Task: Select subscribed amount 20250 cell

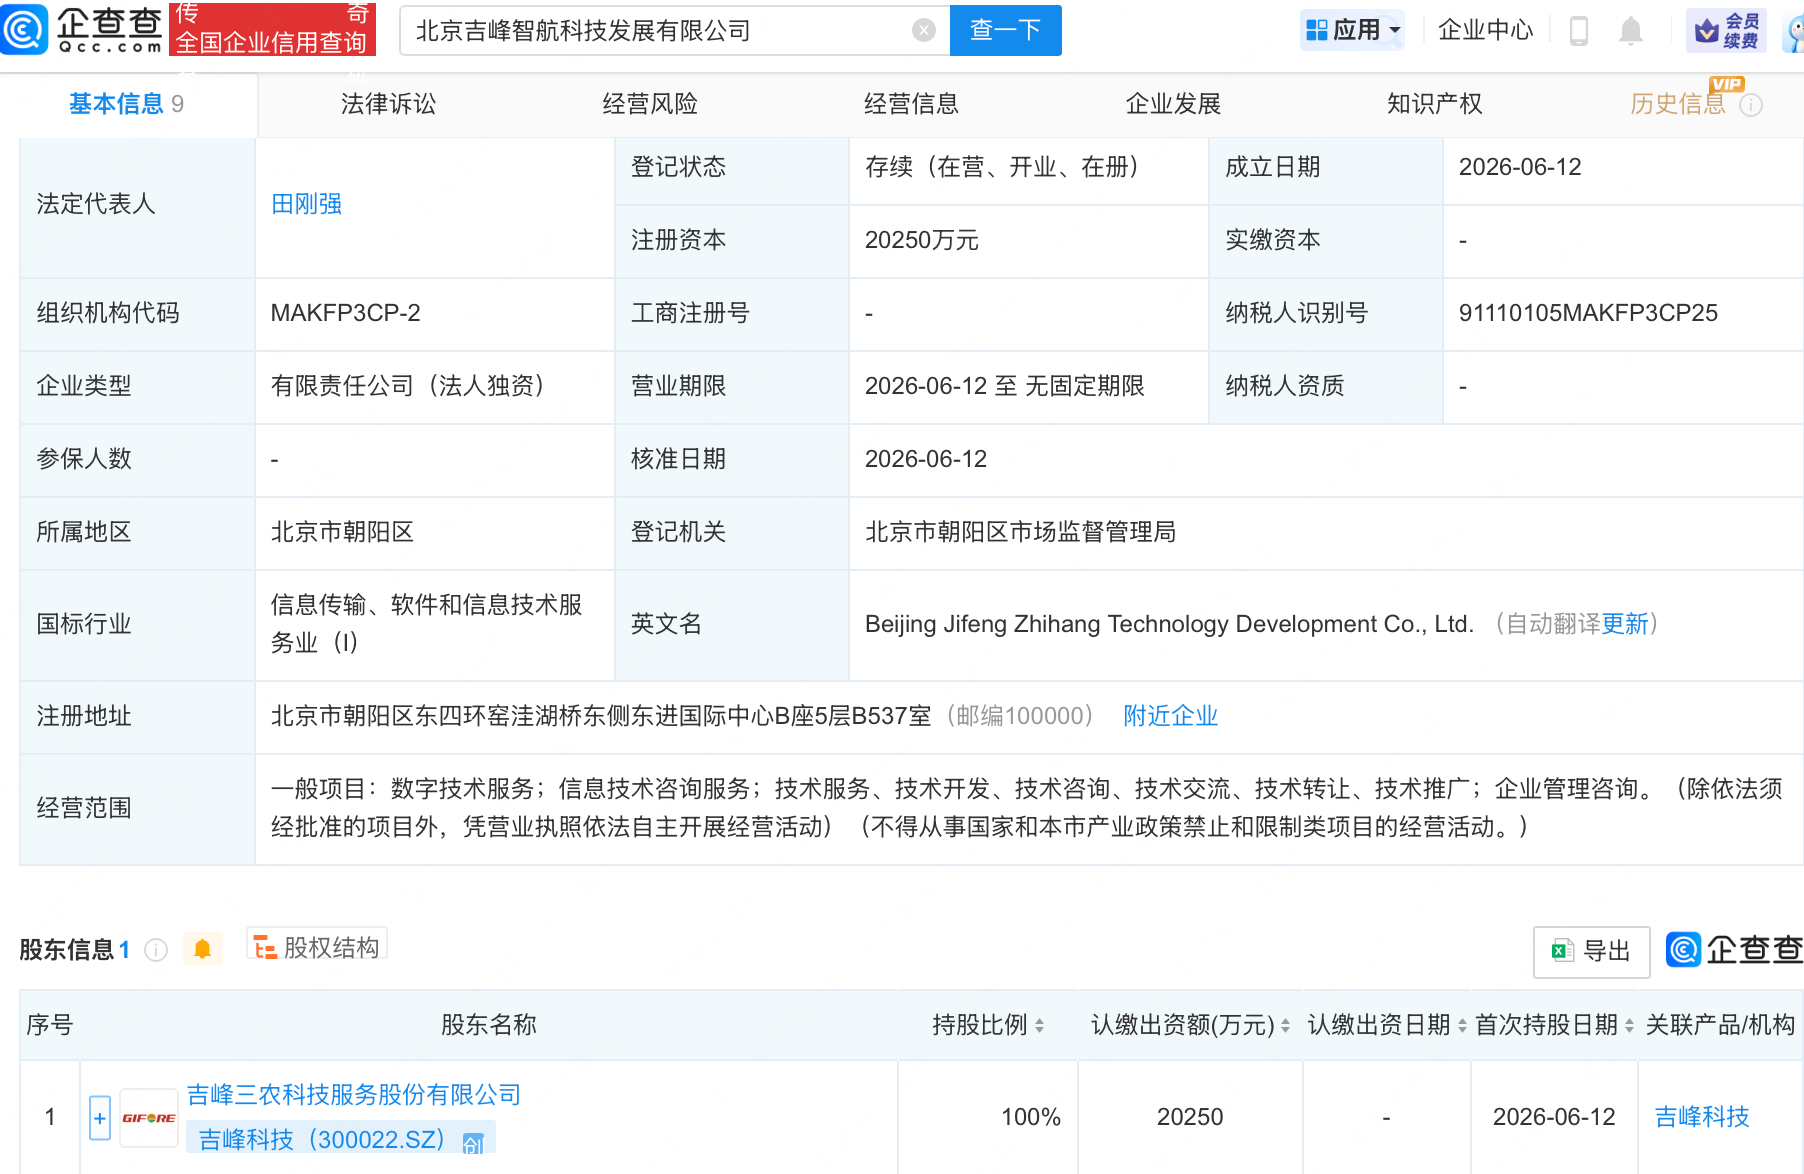Action: tap(1190, 1117)
